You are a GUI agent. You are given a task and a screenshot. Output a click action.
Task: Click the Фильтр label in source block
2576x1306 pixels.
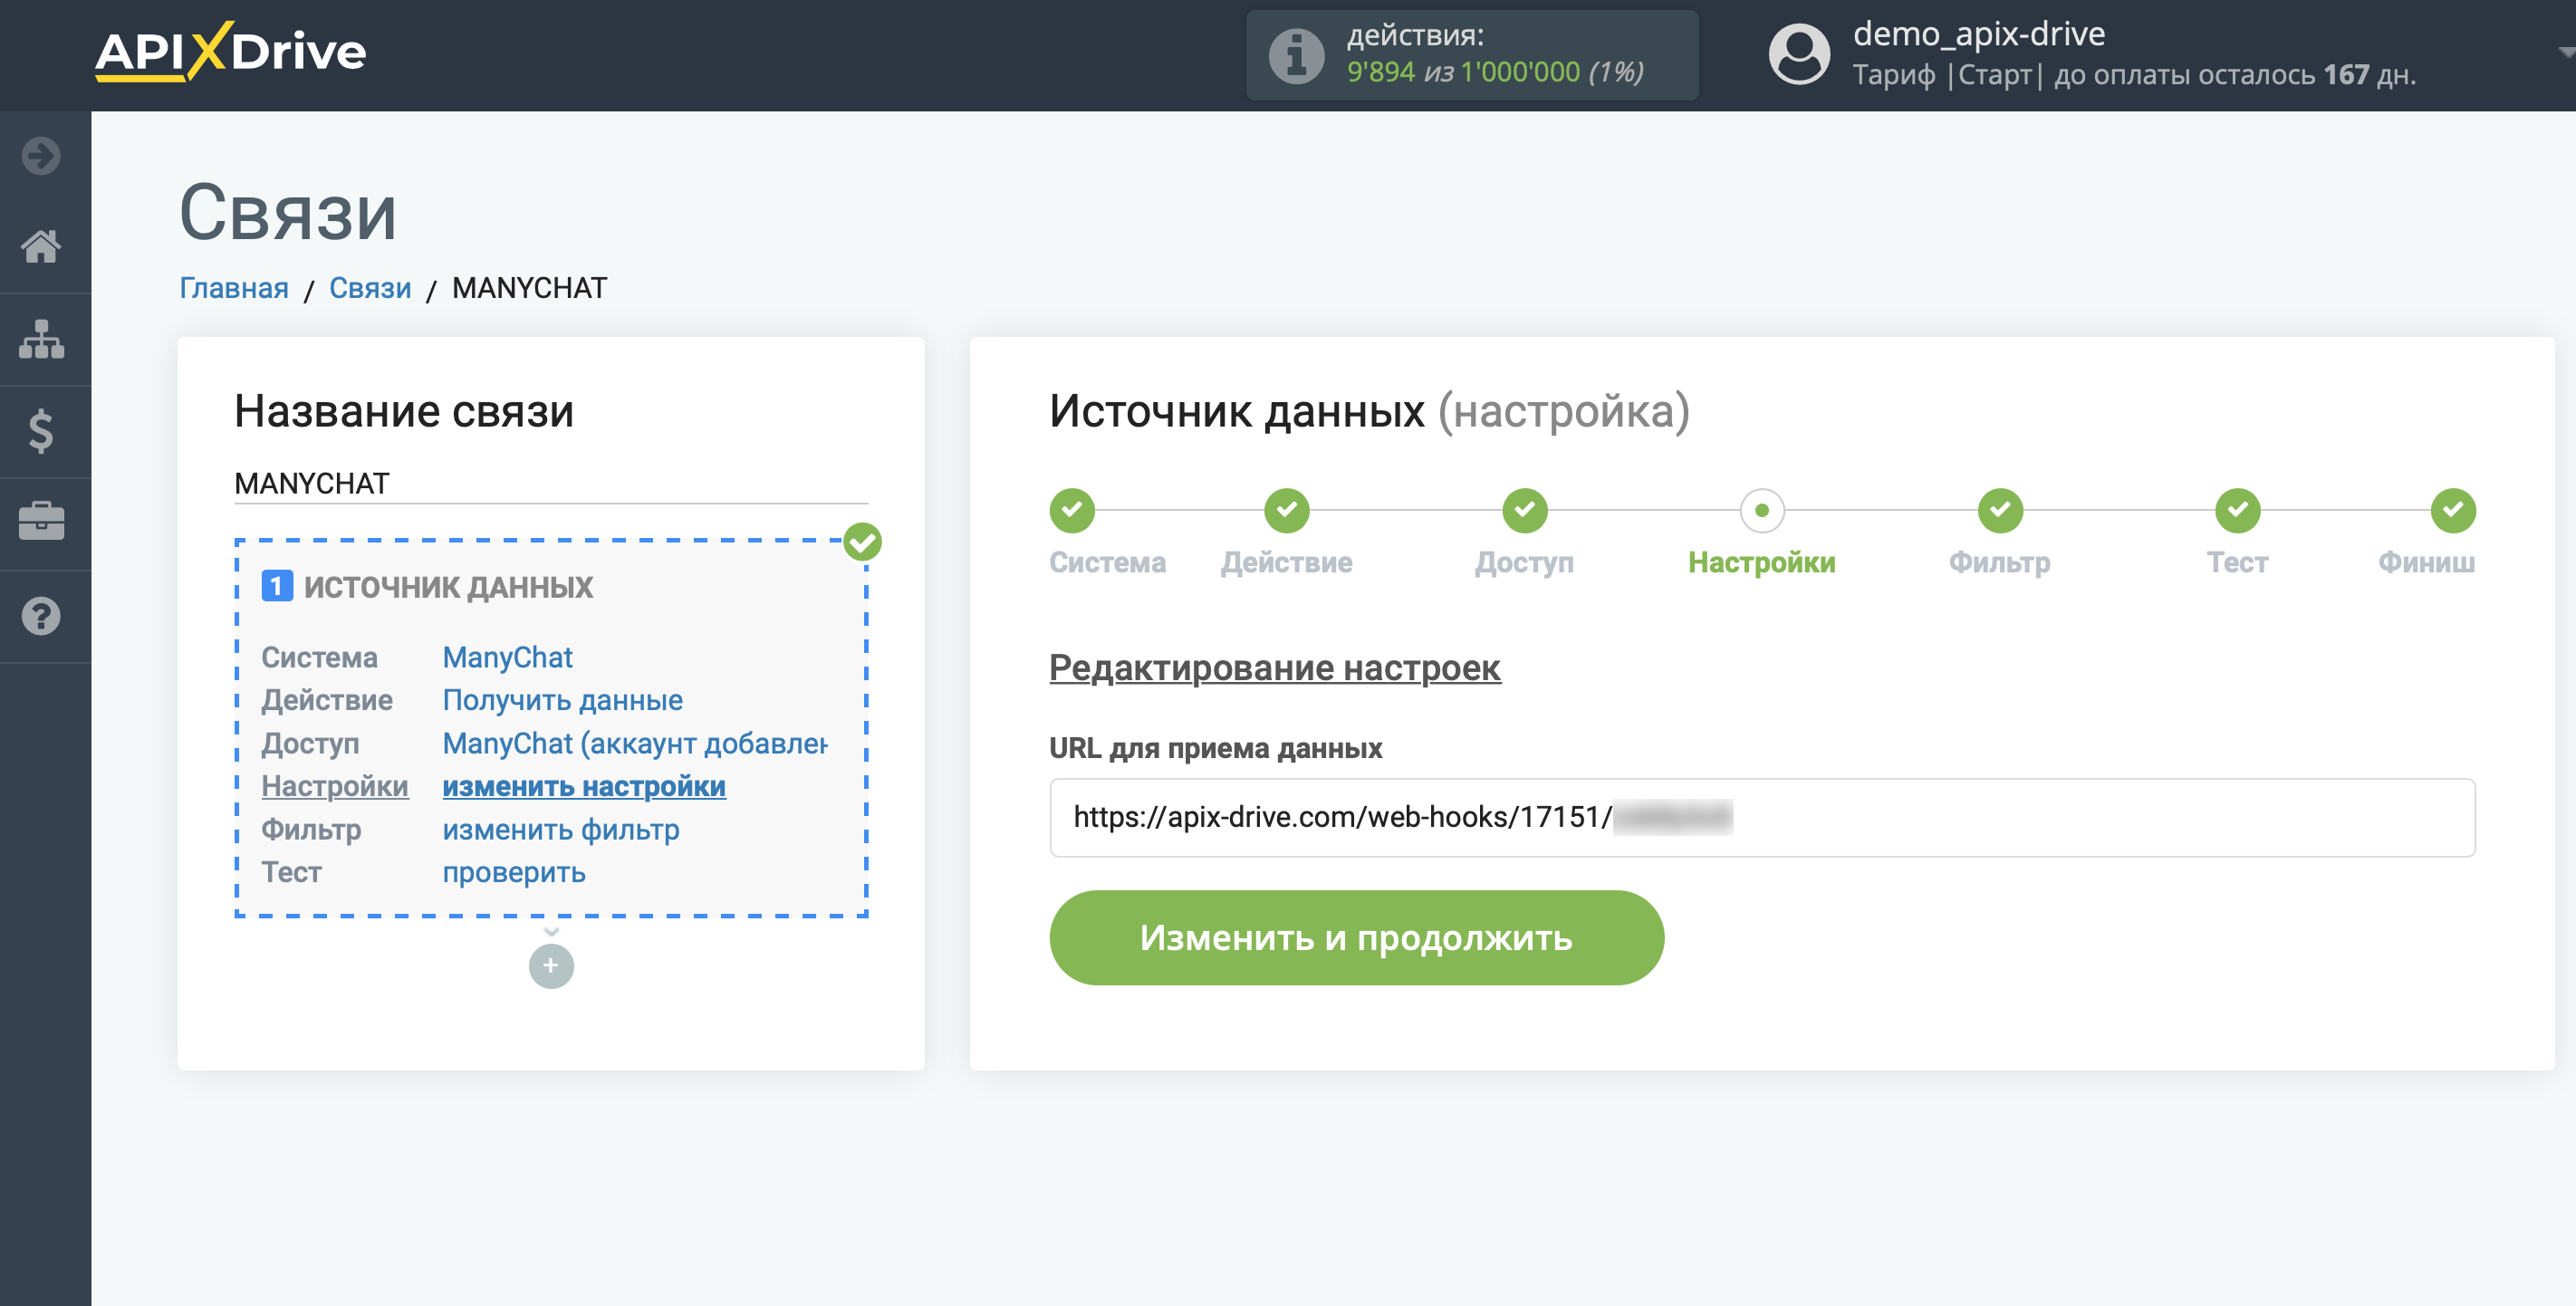pos(311,830)
